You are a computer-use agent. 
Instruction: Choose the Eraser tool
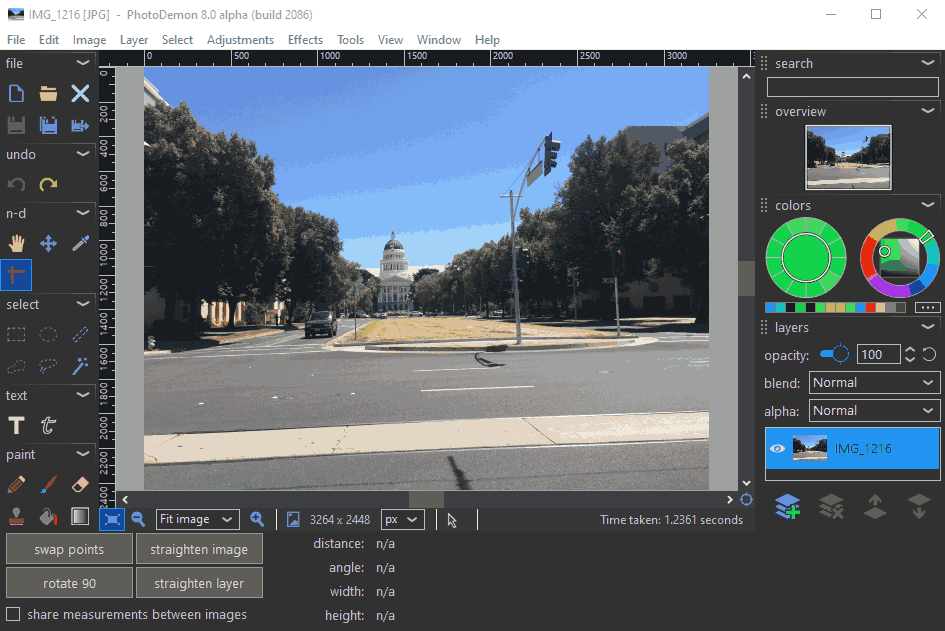click(x=80, y=485)
